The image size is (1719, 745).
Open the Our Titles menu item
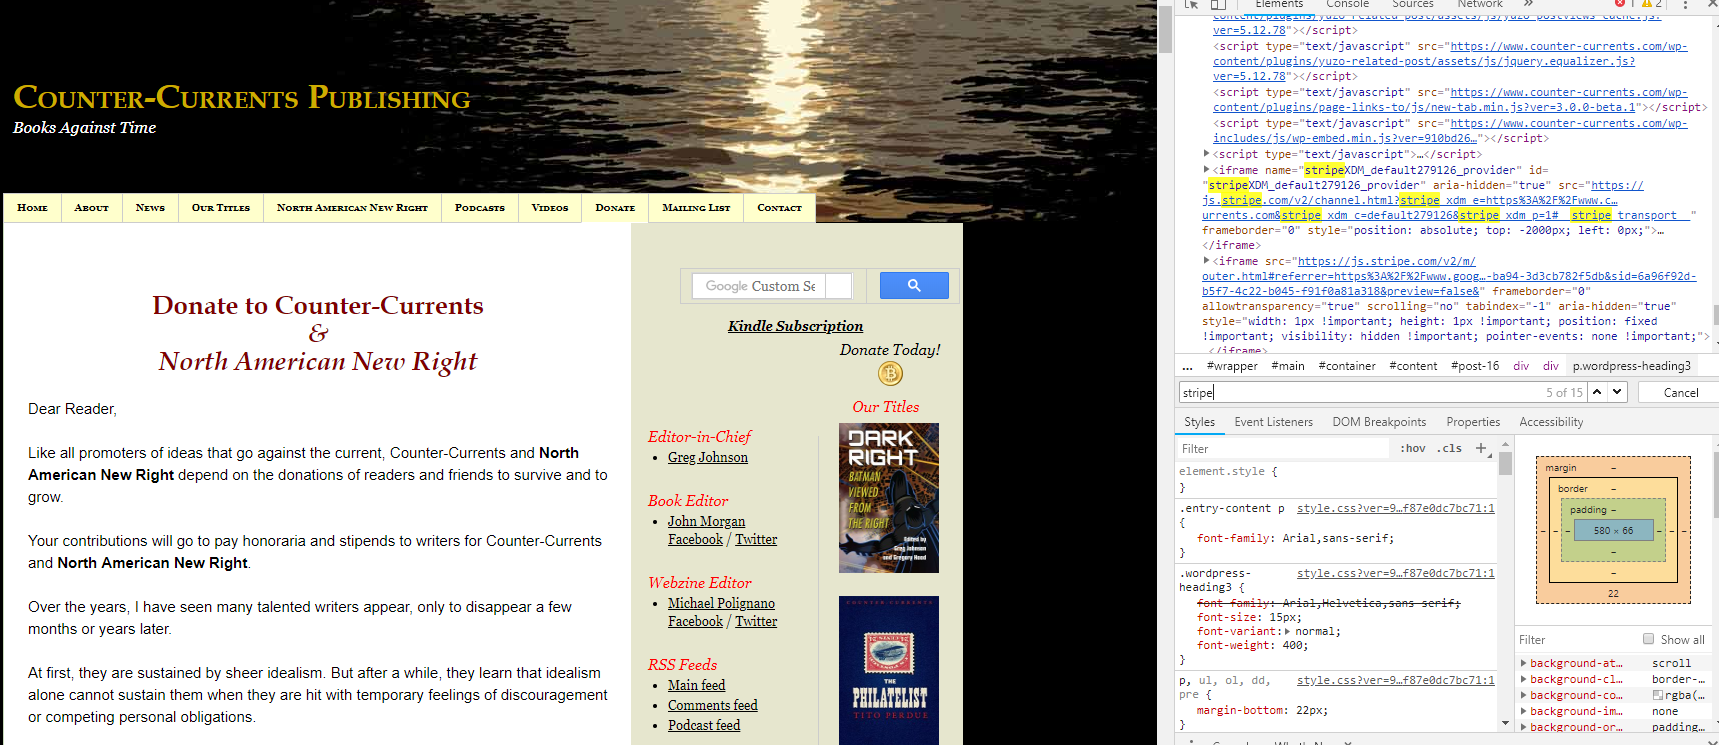(x=221, y=208)
